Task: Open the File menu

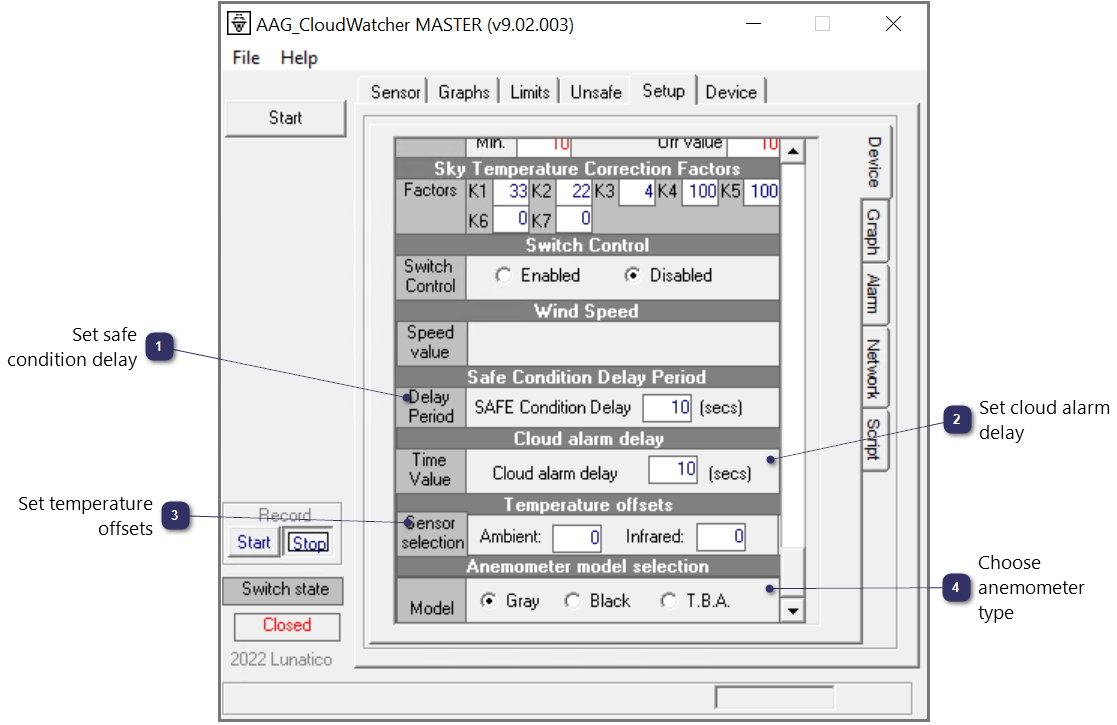Action: pos(246,58)
